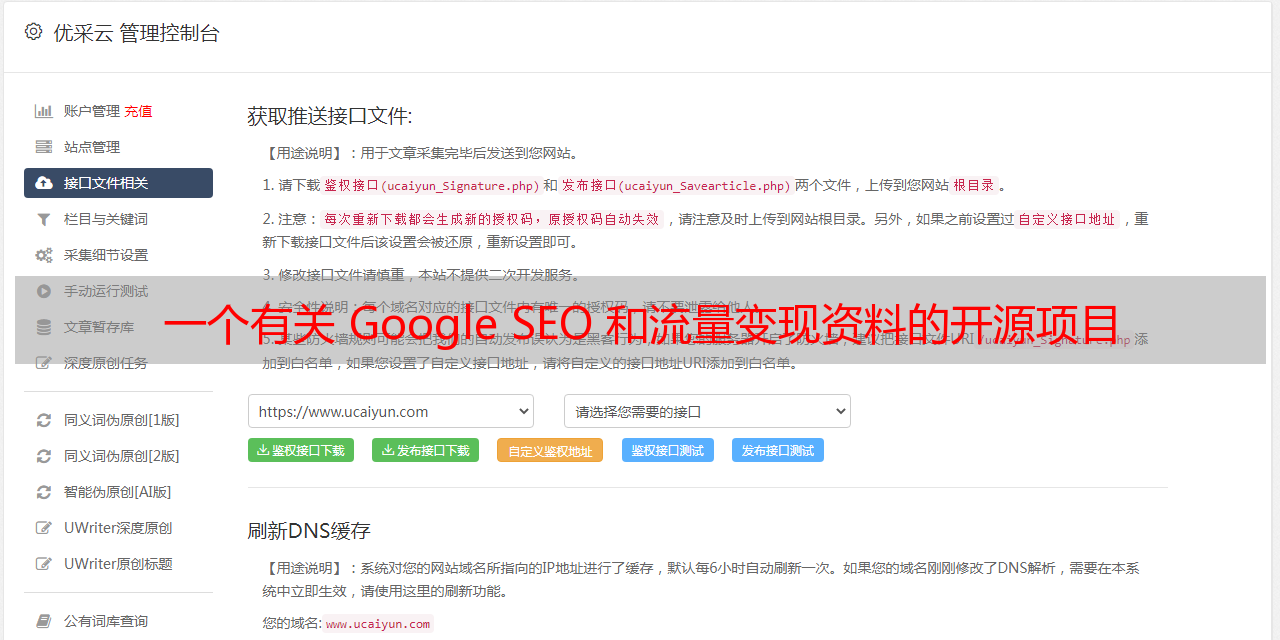
Task: Click the 根目录 highlighted text
Action: (x=974, y=185)
